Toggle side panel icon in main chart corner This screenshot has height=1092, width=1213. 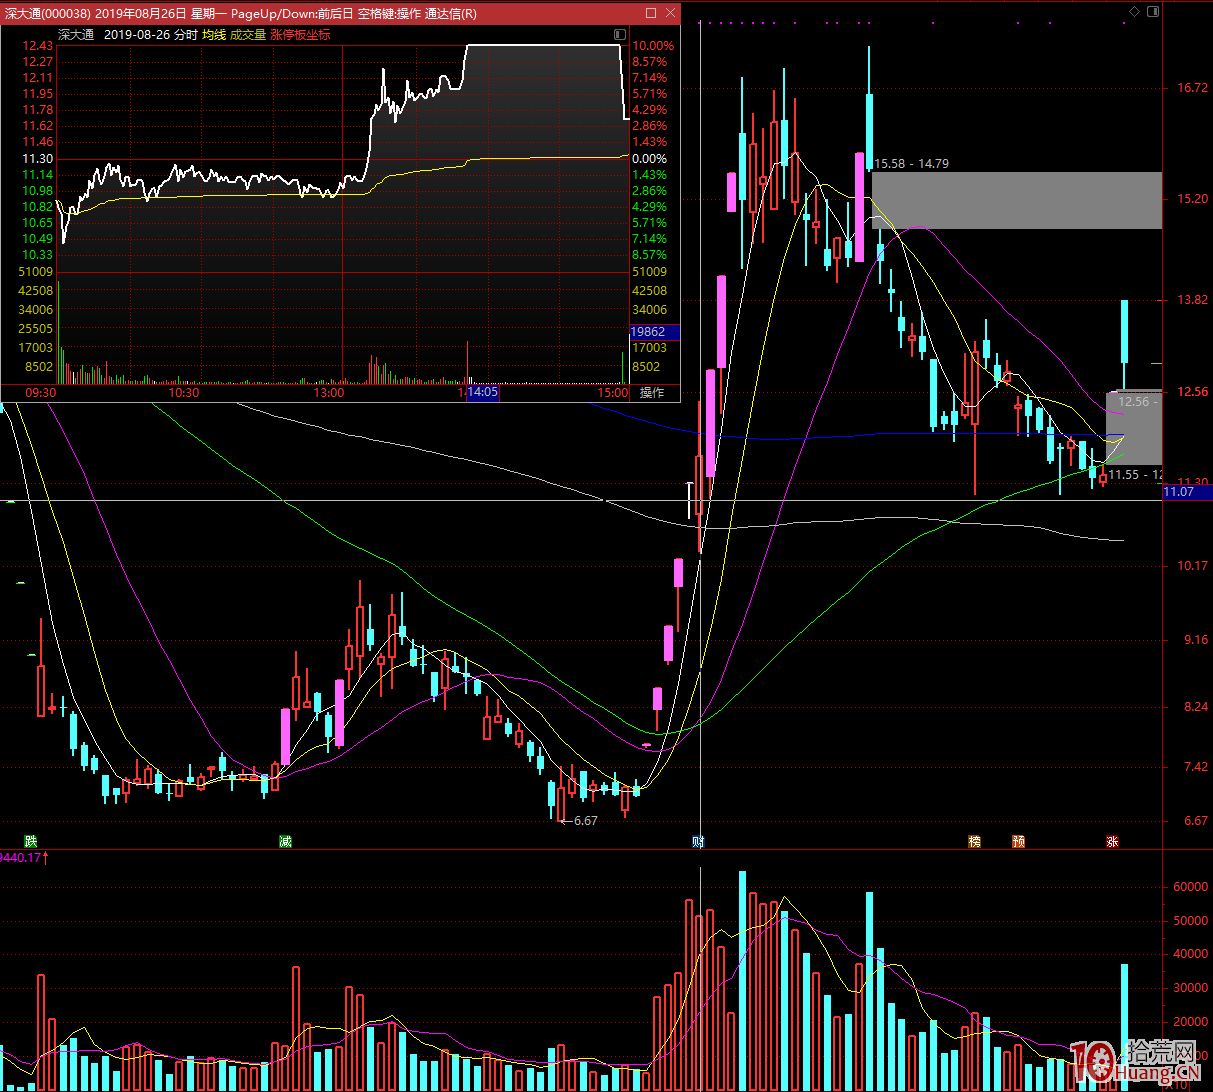pos(1153,11)
